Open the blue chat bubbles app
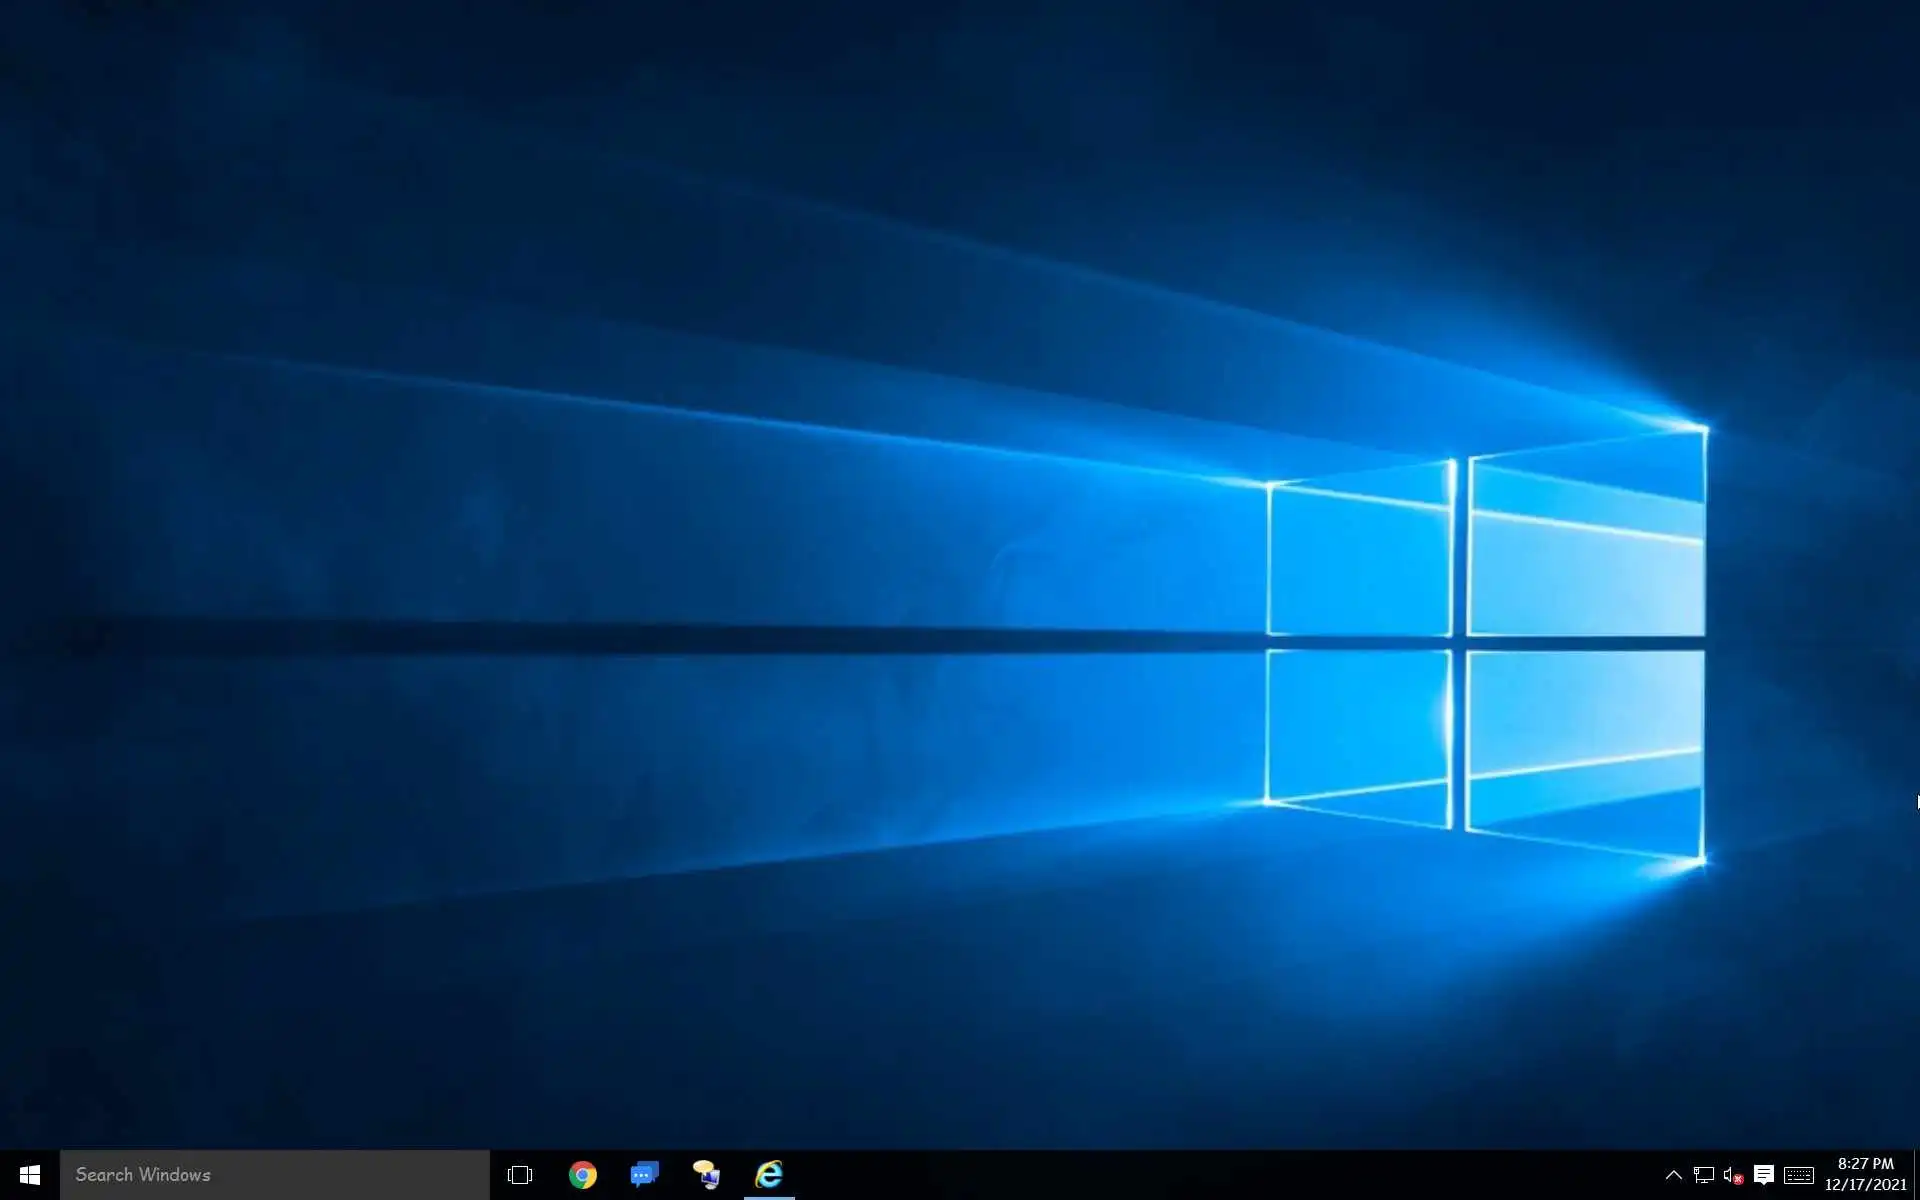 click(644, 1174)
